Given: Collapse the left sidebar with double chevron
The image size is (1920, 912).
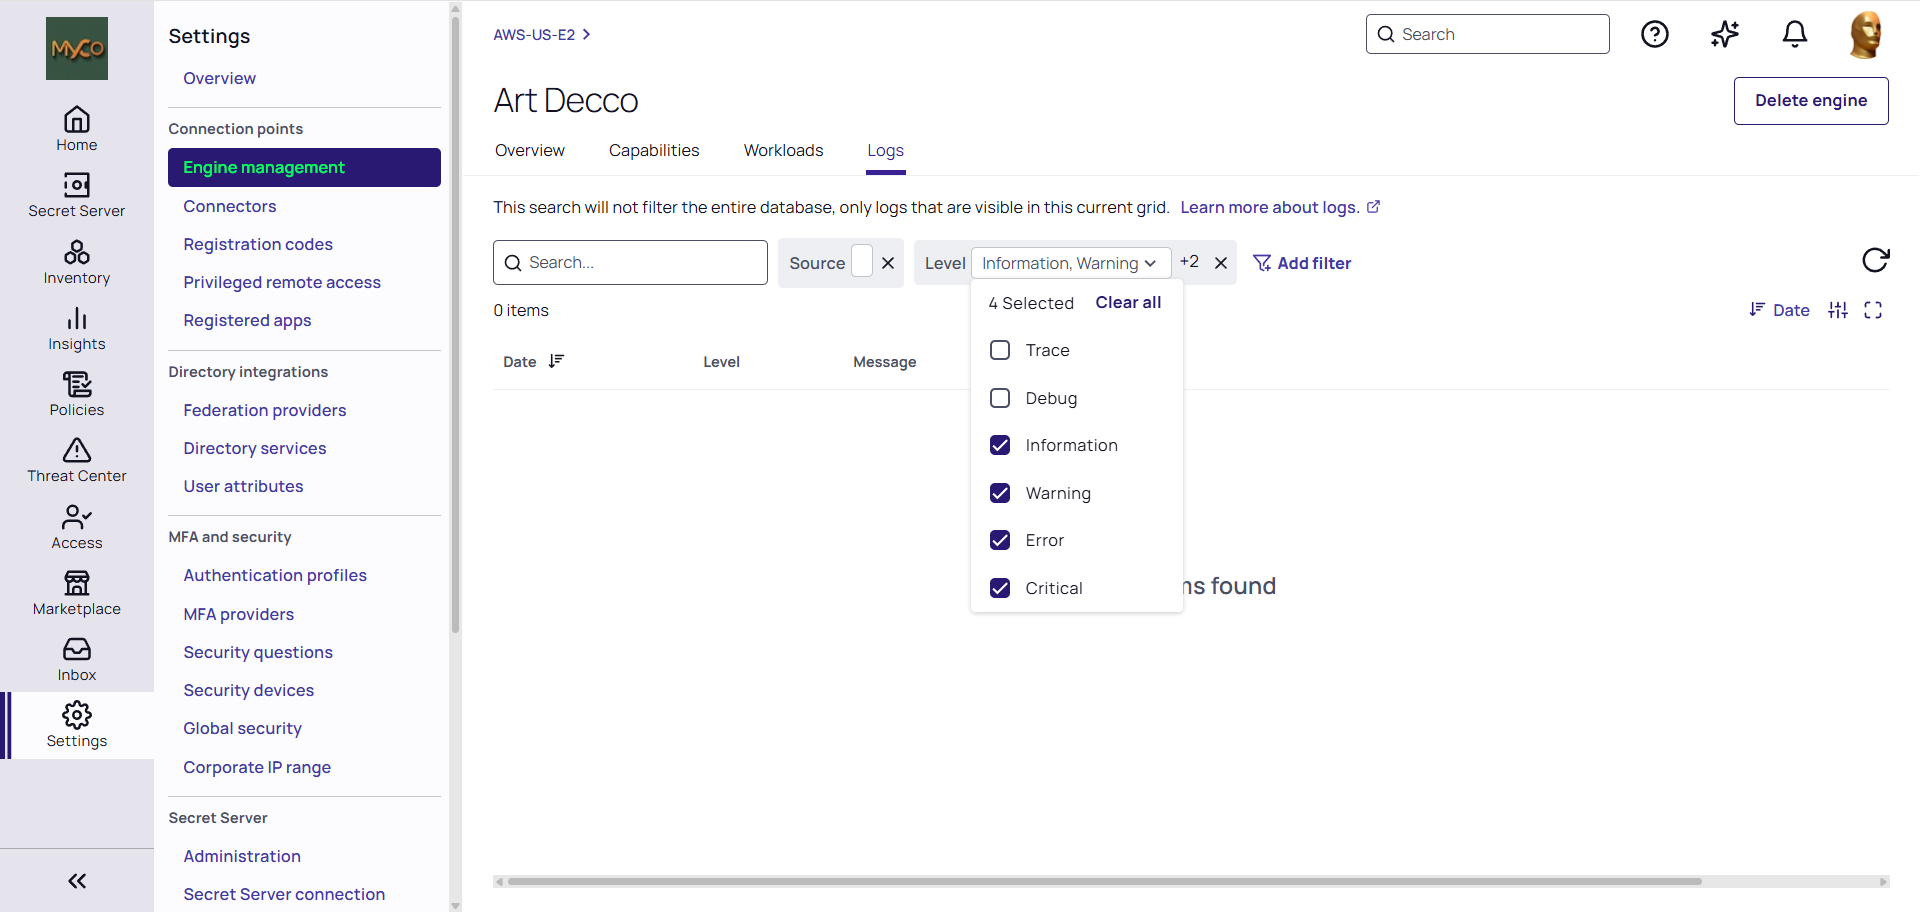Looking at the screenshot, I should tap(77, 881).
